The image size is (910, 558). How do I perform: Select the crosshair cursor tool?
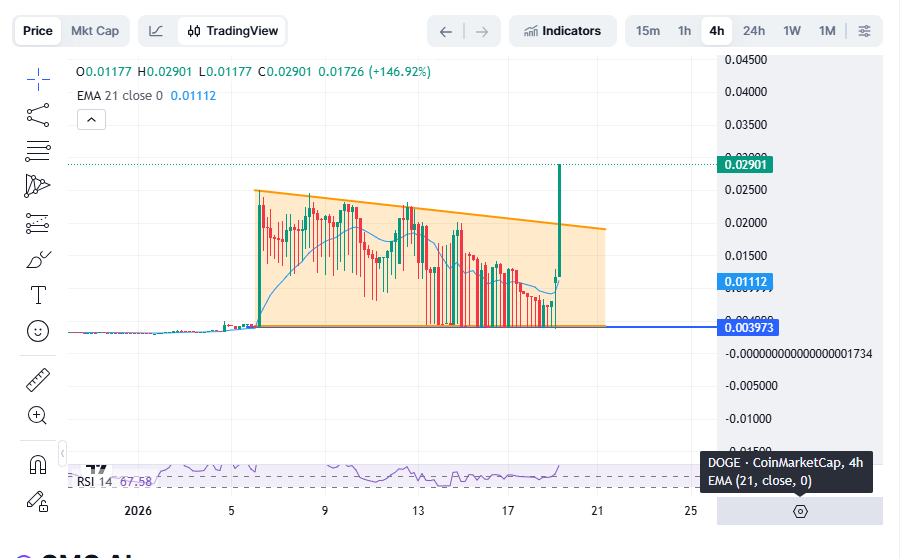coord(38,77)
